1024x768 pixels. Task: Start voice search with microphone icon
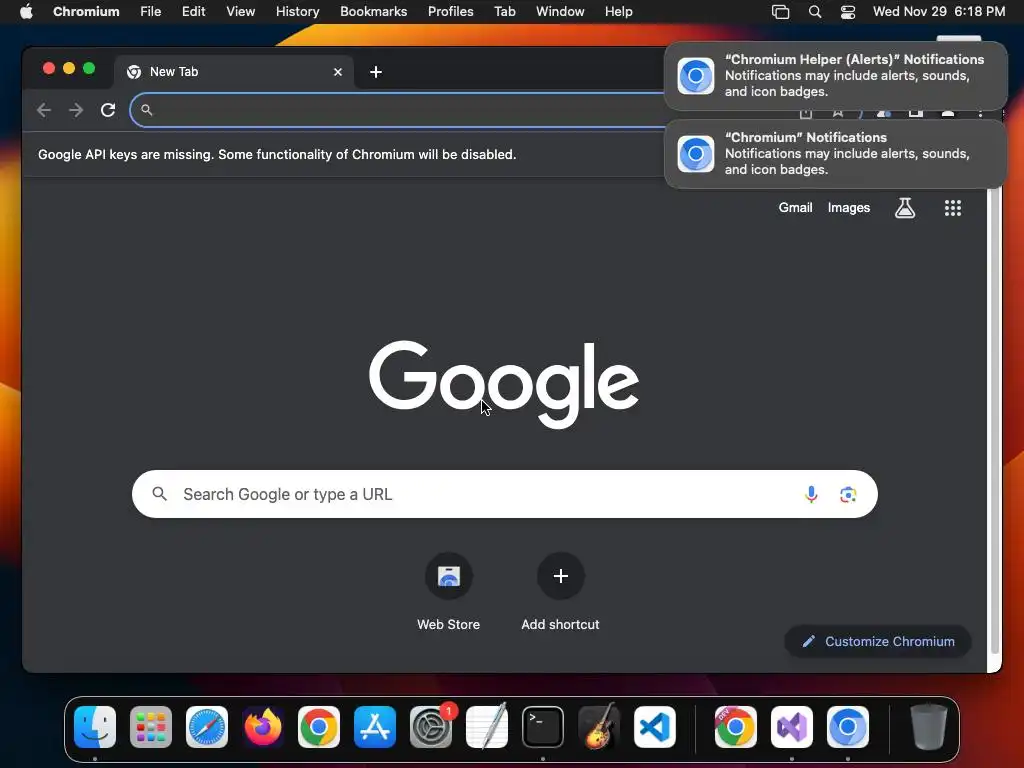click(810, 494)
